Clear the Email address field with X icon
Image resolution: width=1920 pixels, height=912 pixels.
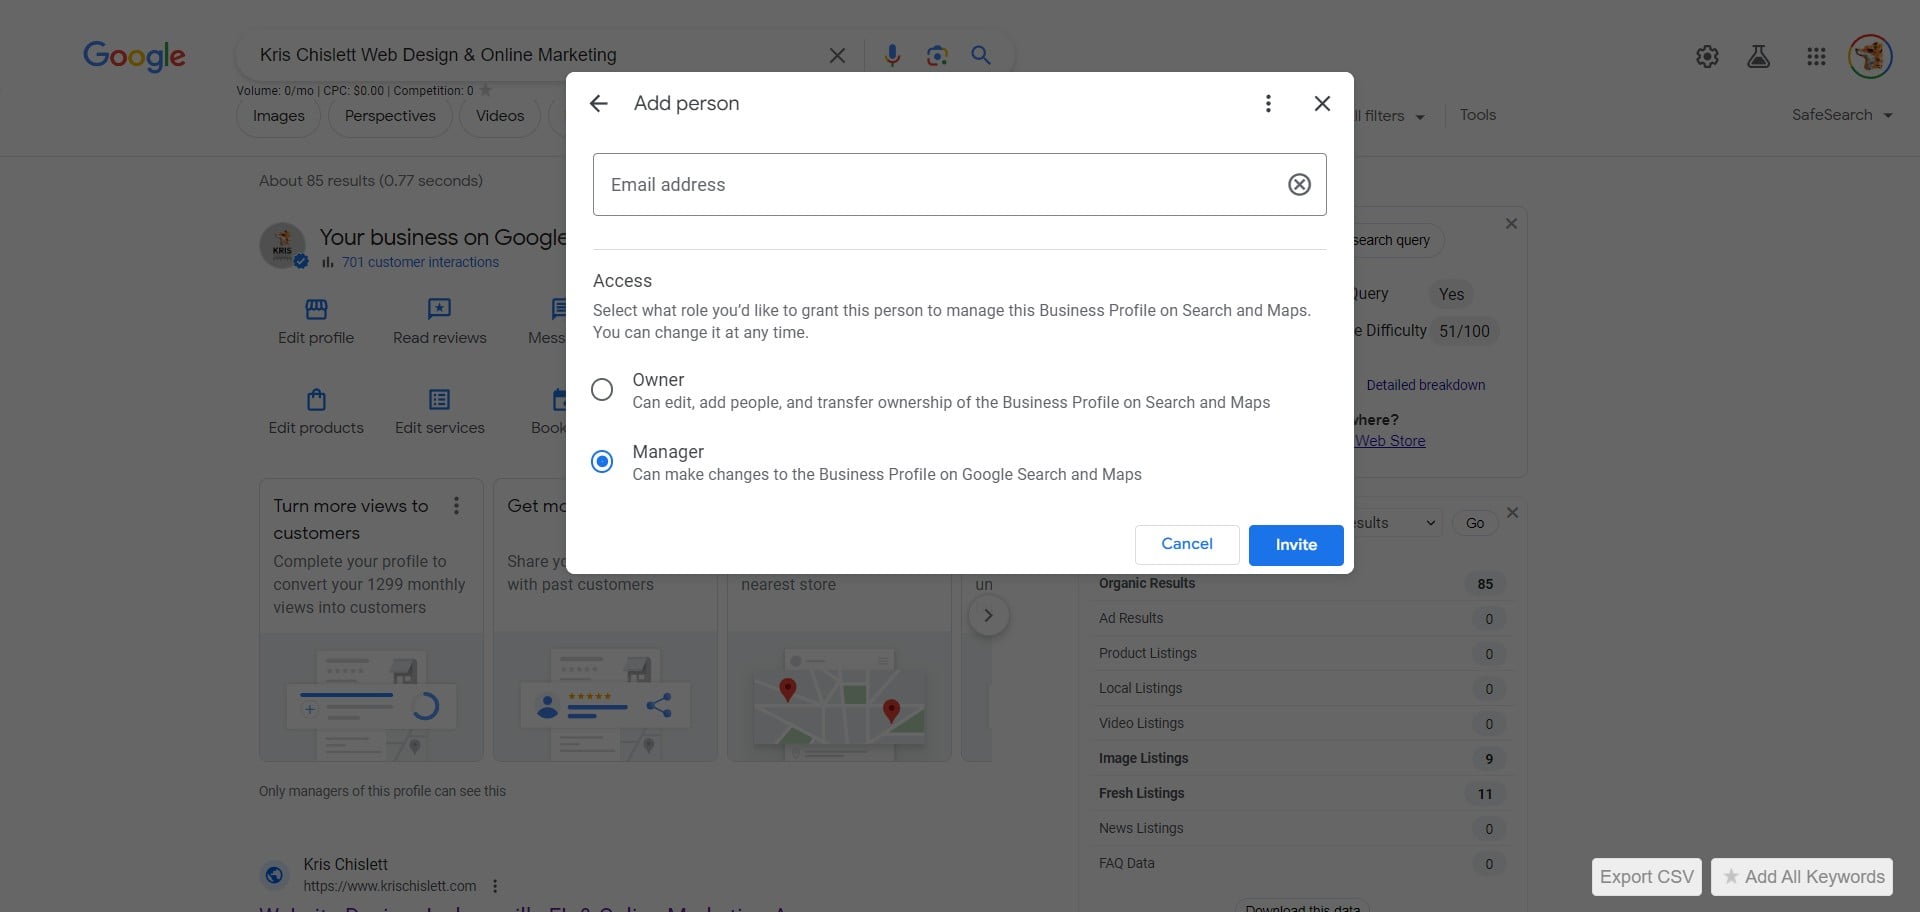(1299, 184)
